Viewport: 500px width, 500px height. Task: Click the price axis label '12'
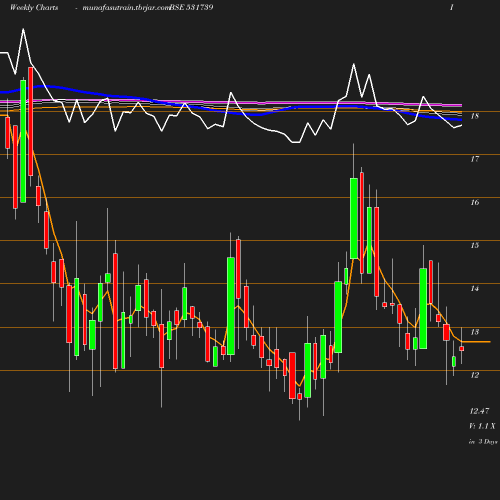[x=475, y=375]
